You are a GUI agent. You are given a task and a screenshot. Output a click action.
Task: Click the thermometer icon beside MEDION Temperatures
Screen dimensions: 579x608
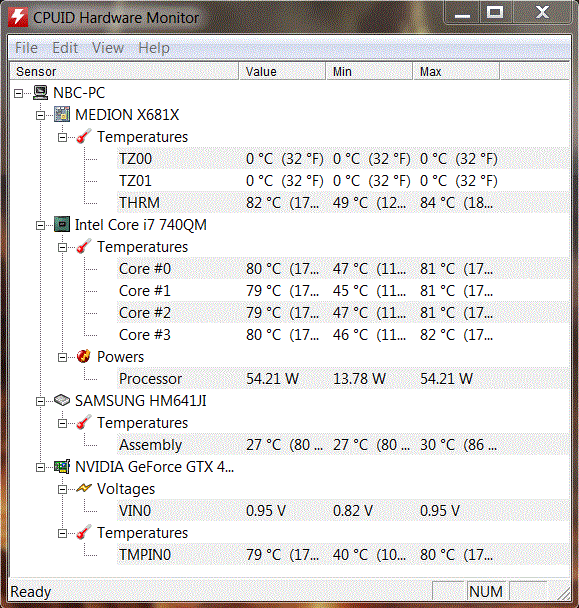(84, 136)
